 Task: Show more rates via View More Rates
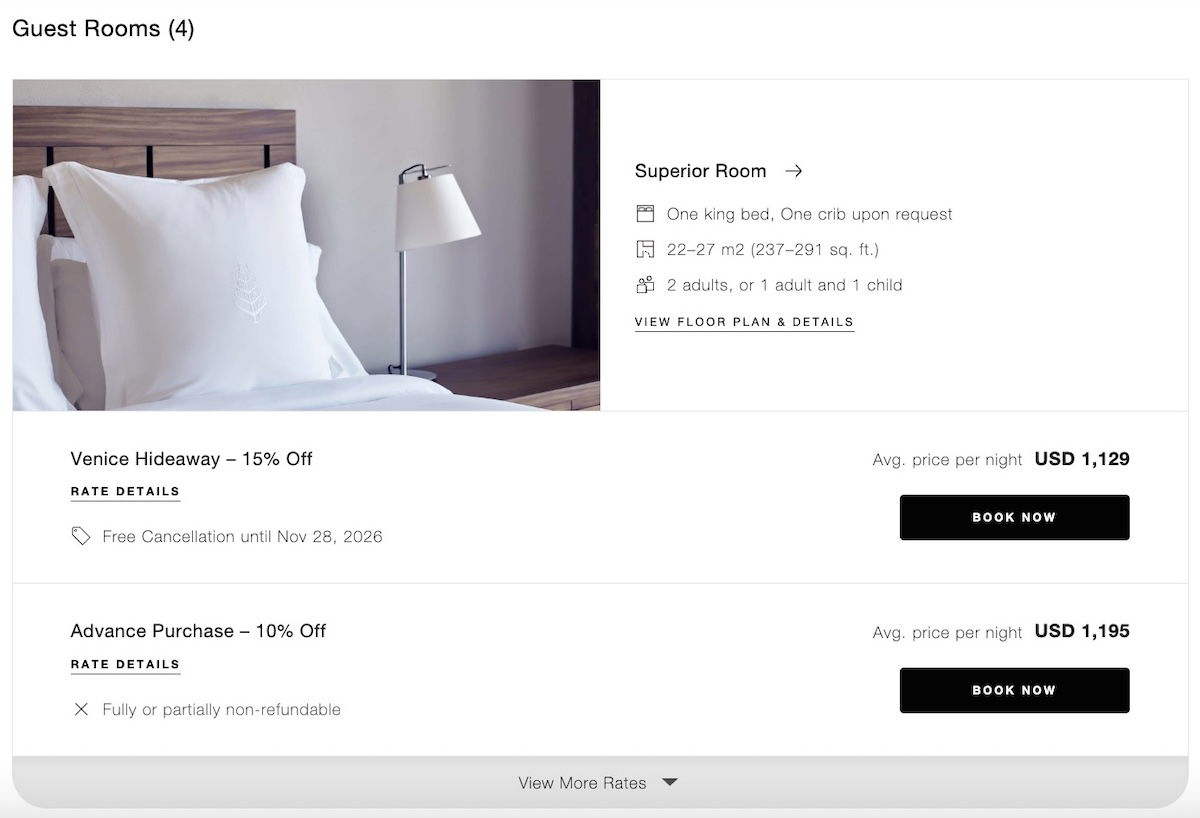[x=582, y=783]
